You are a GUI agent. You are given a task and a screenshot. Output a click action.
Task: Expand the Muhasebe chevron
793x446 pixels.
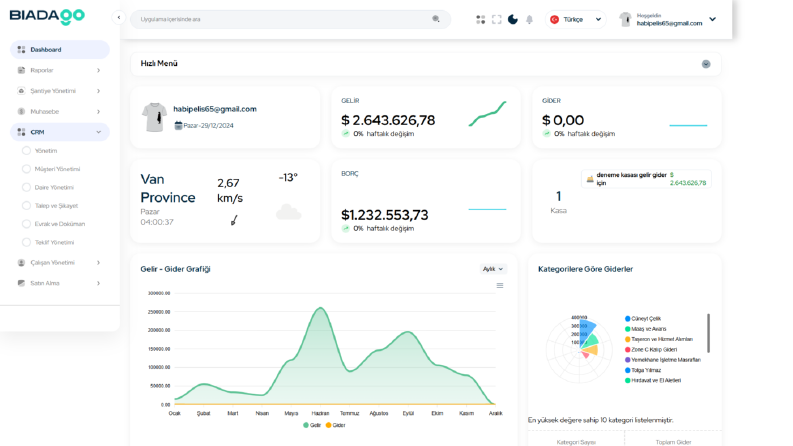(x=98, y=111)
